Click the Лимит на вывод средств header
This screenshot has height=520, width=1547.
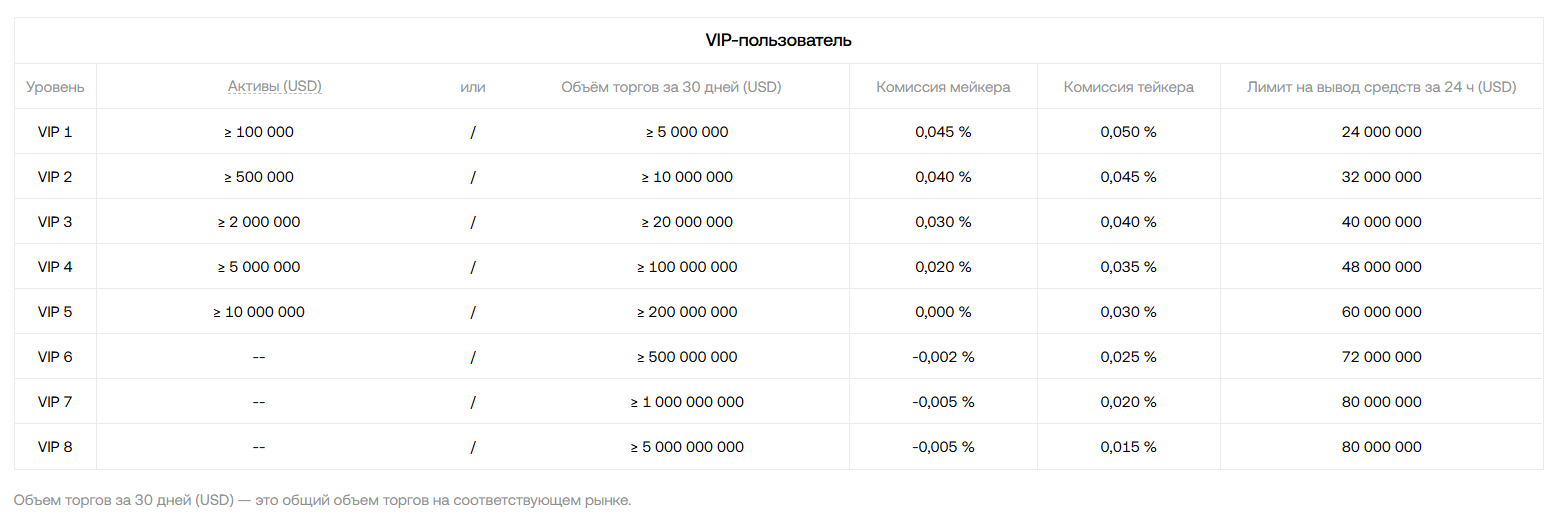(1381, 87)
